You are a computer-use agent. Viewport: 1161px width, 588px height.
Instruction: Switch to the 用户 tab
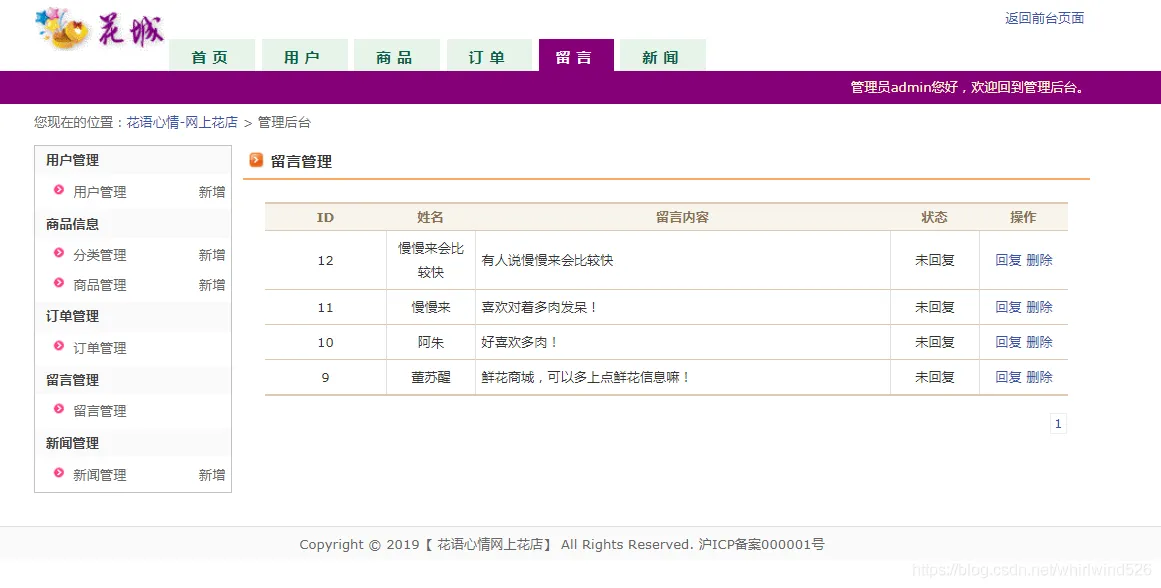pos(304,56)
